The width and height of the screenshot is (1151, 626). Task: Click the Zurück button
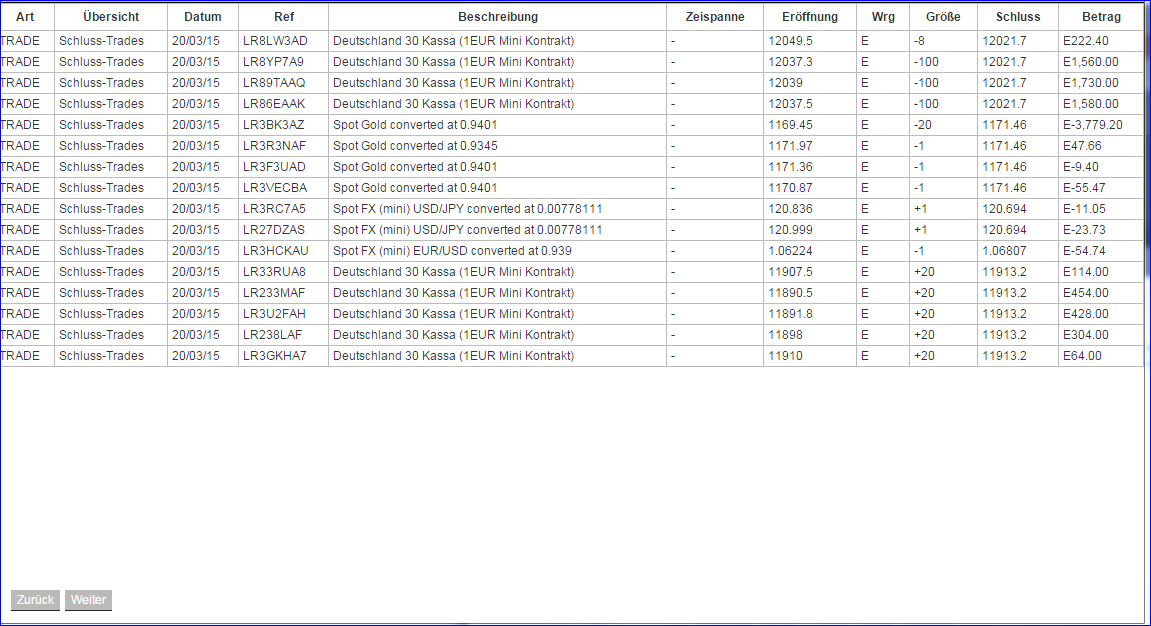coord(34,600)
